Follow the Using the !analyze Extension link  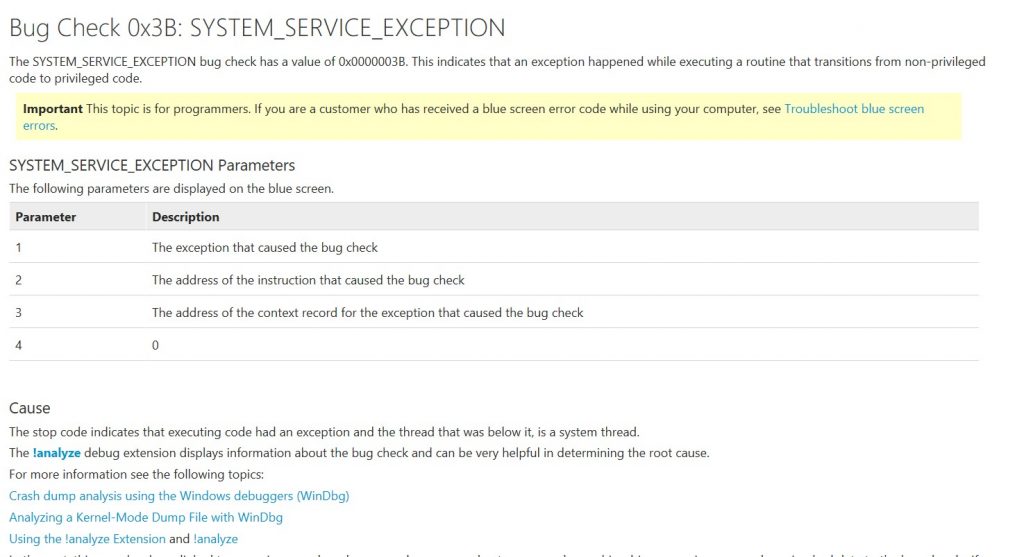[87, 539]
